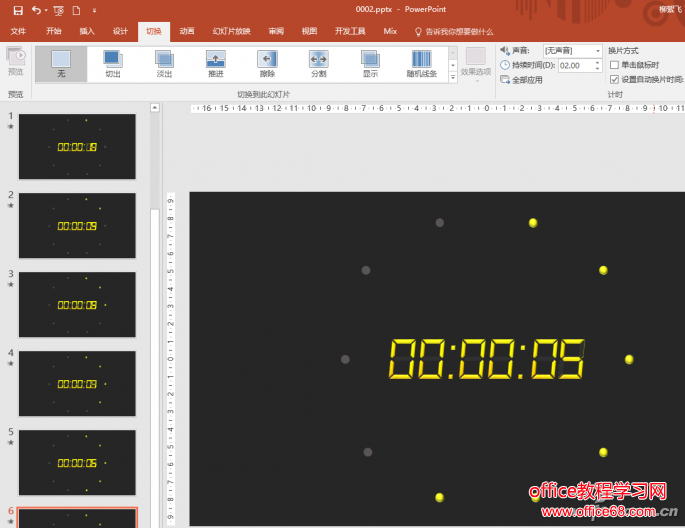Click the Save icon in quick access toolbar
The width and height of the screenshot is (685, 528).
pyautogui.click(x=18, y=10)
